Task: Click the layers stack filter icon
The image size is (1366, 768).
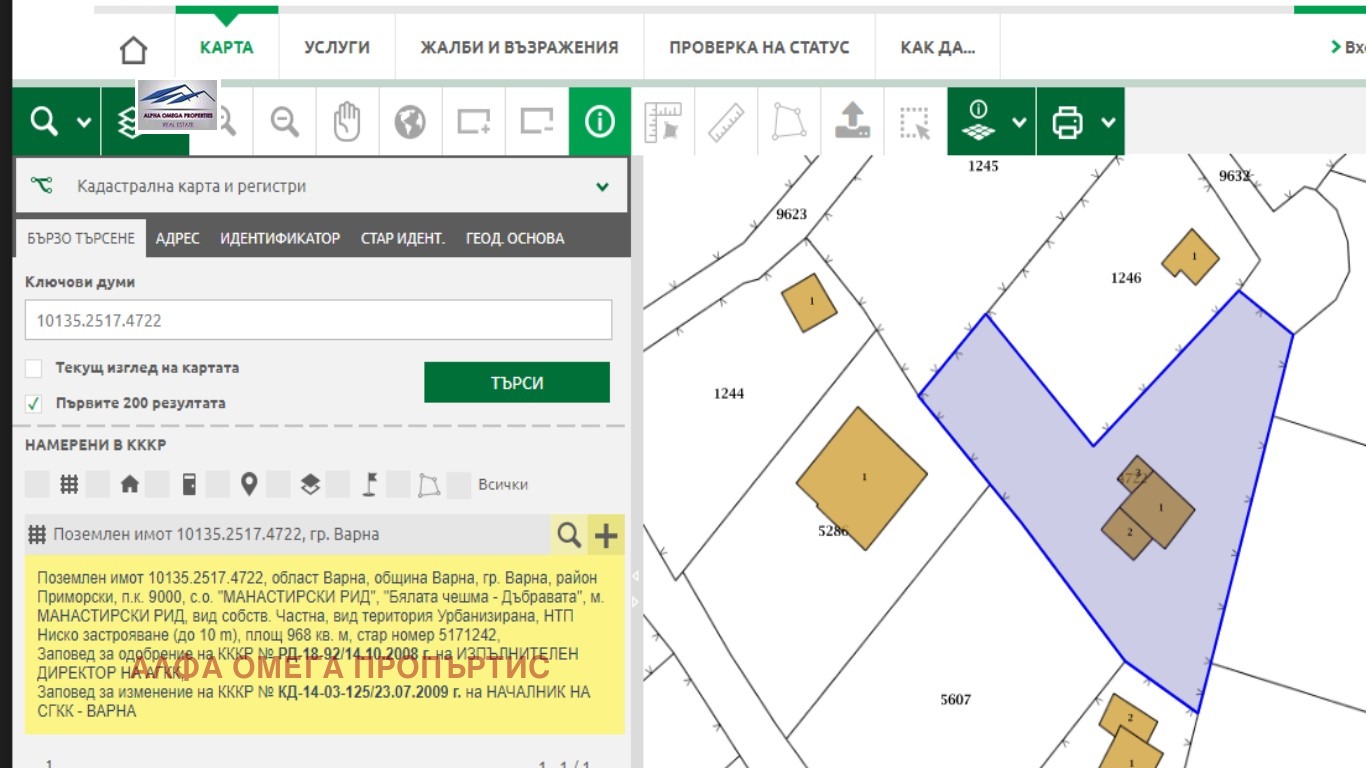Action: click(310, 485)
